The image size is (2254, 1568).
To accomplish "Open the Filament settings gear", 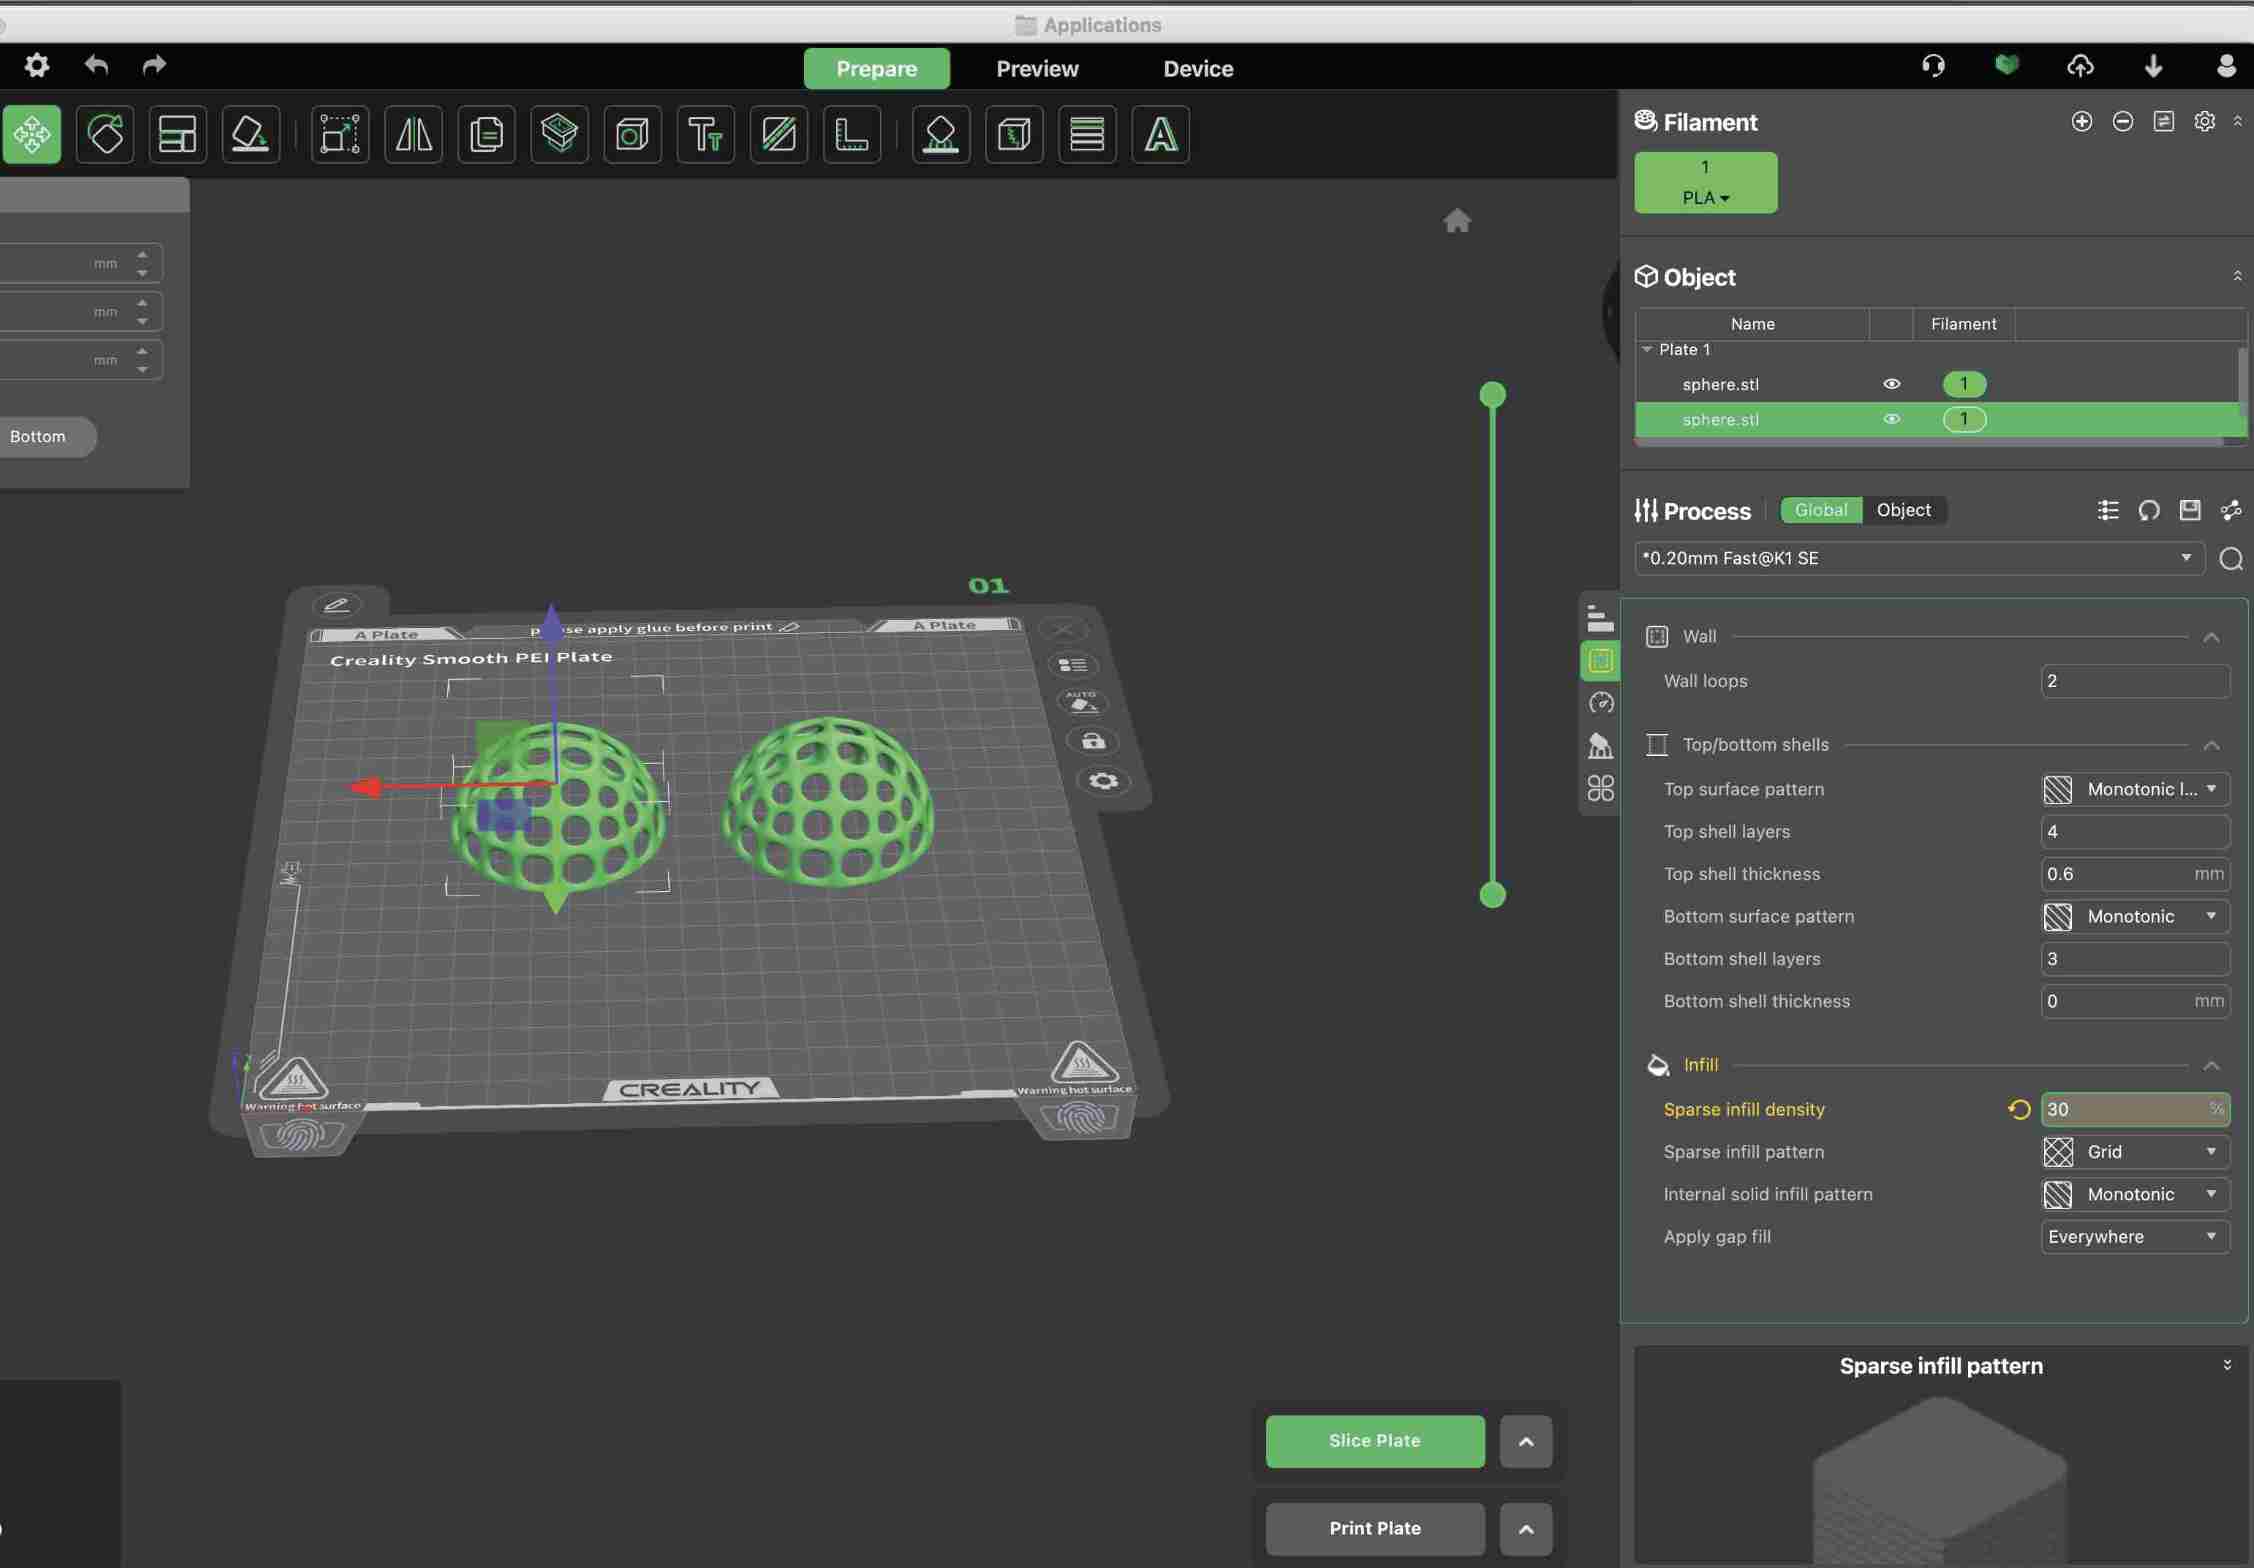I will [2204, 121].
